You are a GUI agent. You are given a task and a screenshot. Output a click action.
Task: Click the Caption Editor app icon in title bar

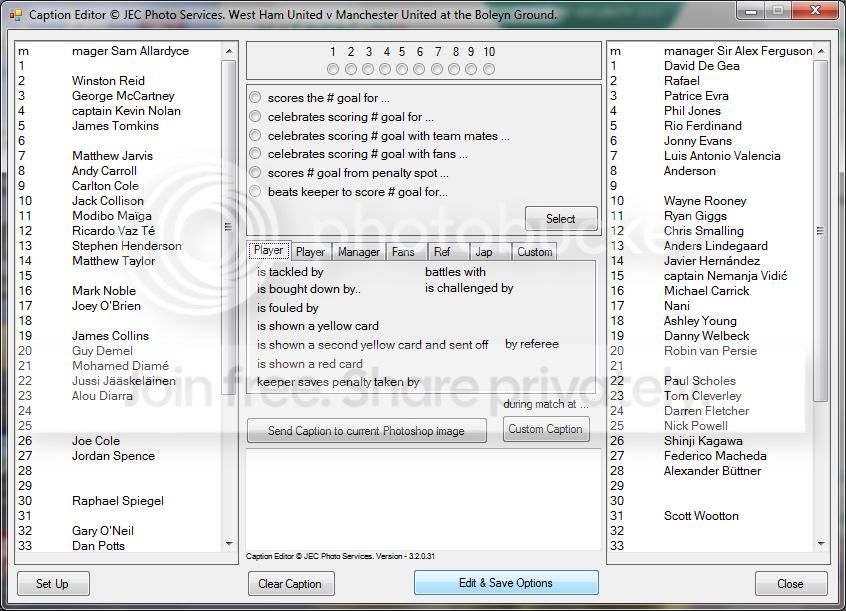(x=15, y=15)
